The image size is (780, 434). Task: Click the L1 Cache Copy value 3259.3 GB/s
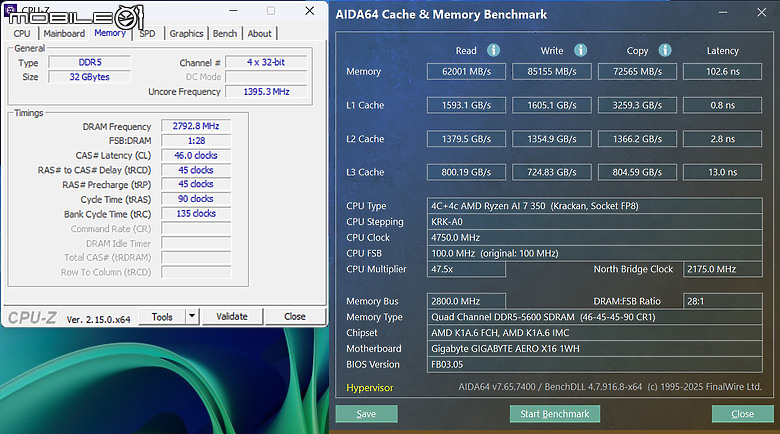637,105
